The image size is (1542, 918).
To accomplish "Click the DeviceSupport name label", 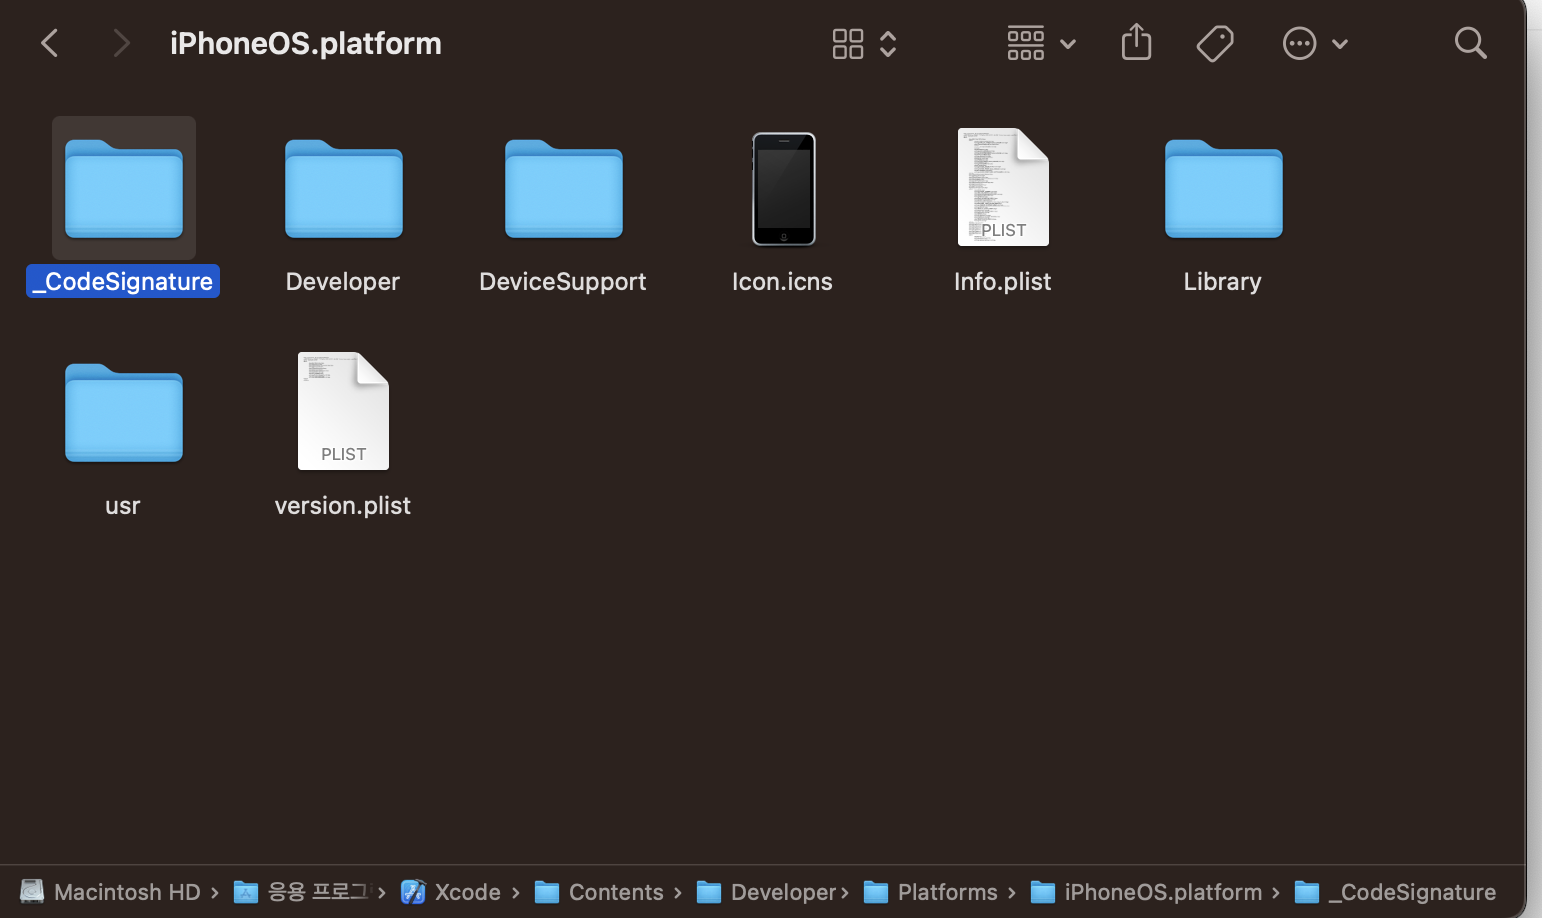I will point(563,281).
